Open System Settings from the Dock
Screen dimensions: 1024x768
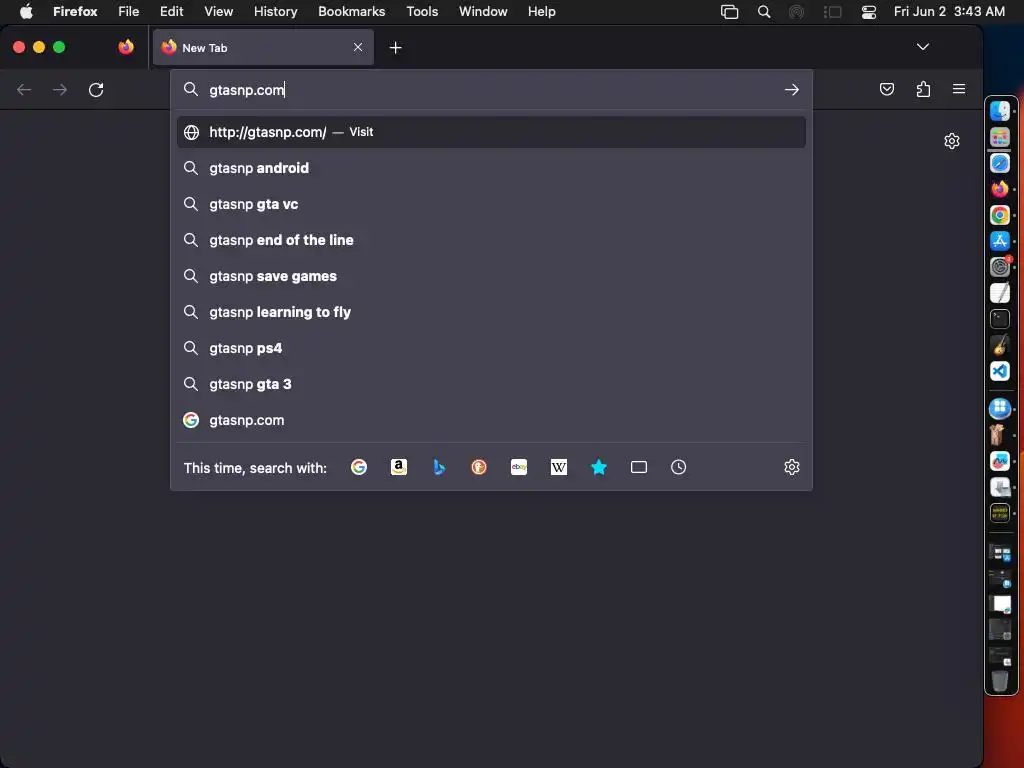1000,266
